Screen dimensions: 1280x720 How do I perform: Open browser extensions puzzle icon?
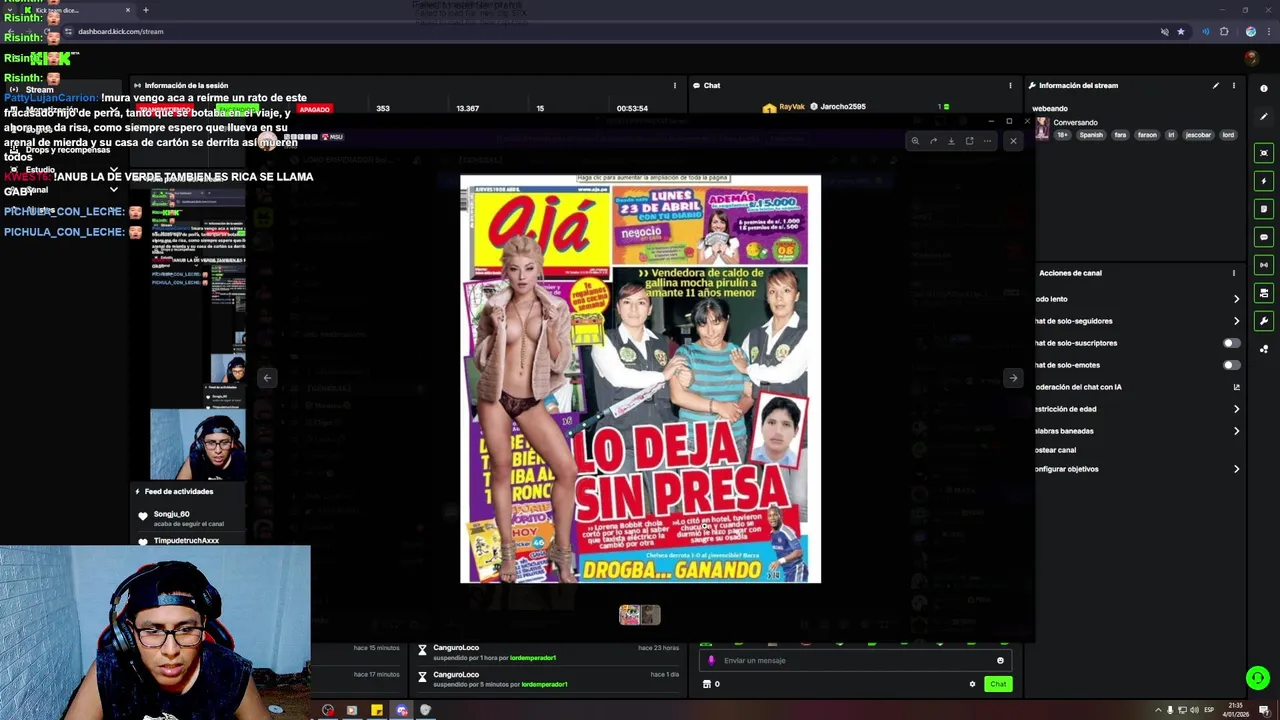(x=1224, y=31)
